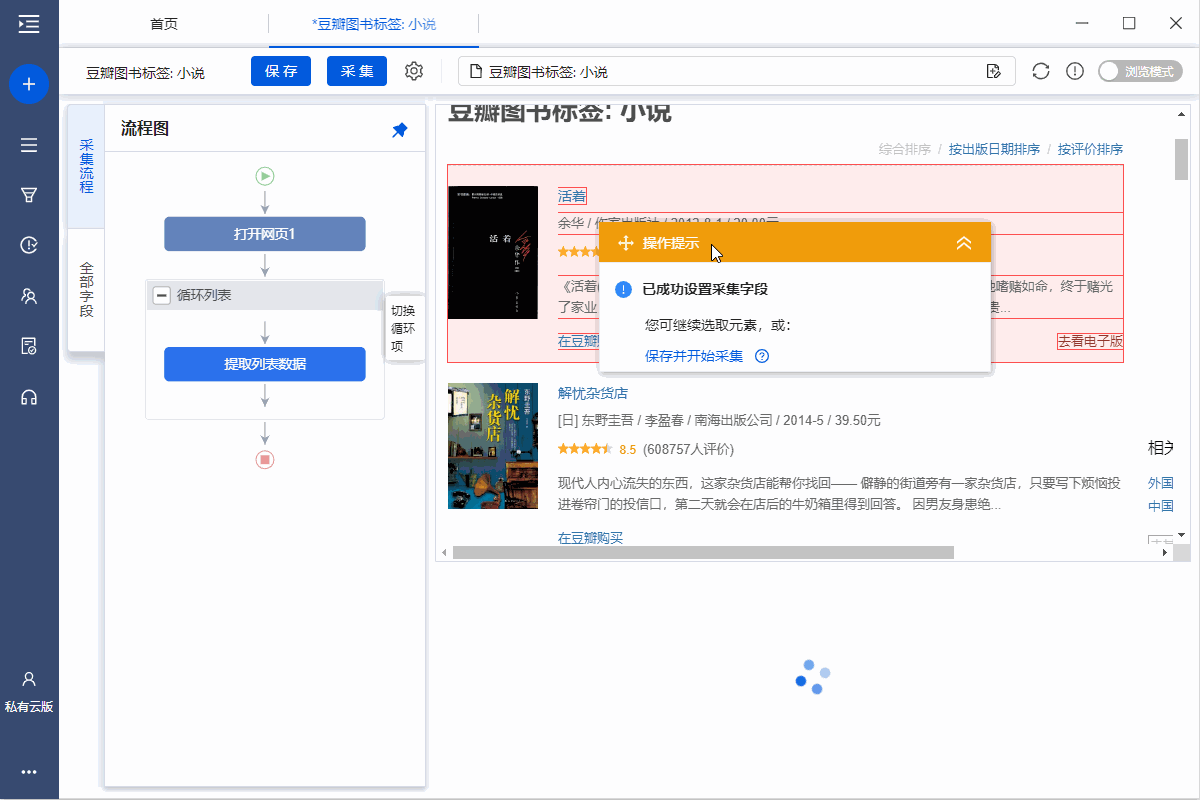Viewport: 1200px width, 800px height.
Task: Click the 外国 tag link at right edge
Action: [x=1161, y=482]
